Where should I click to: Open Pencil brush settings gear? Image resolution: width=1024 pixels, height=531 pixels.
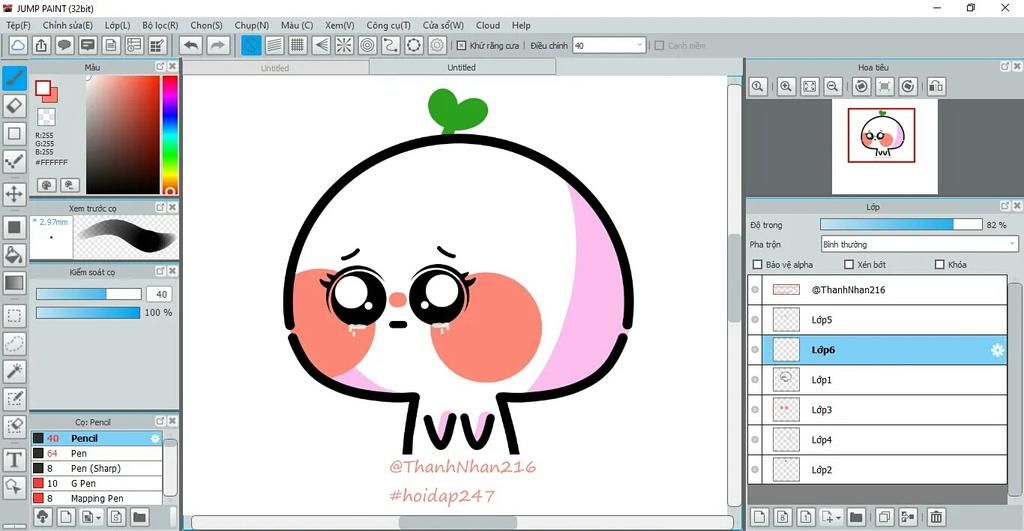pos(155,438)
